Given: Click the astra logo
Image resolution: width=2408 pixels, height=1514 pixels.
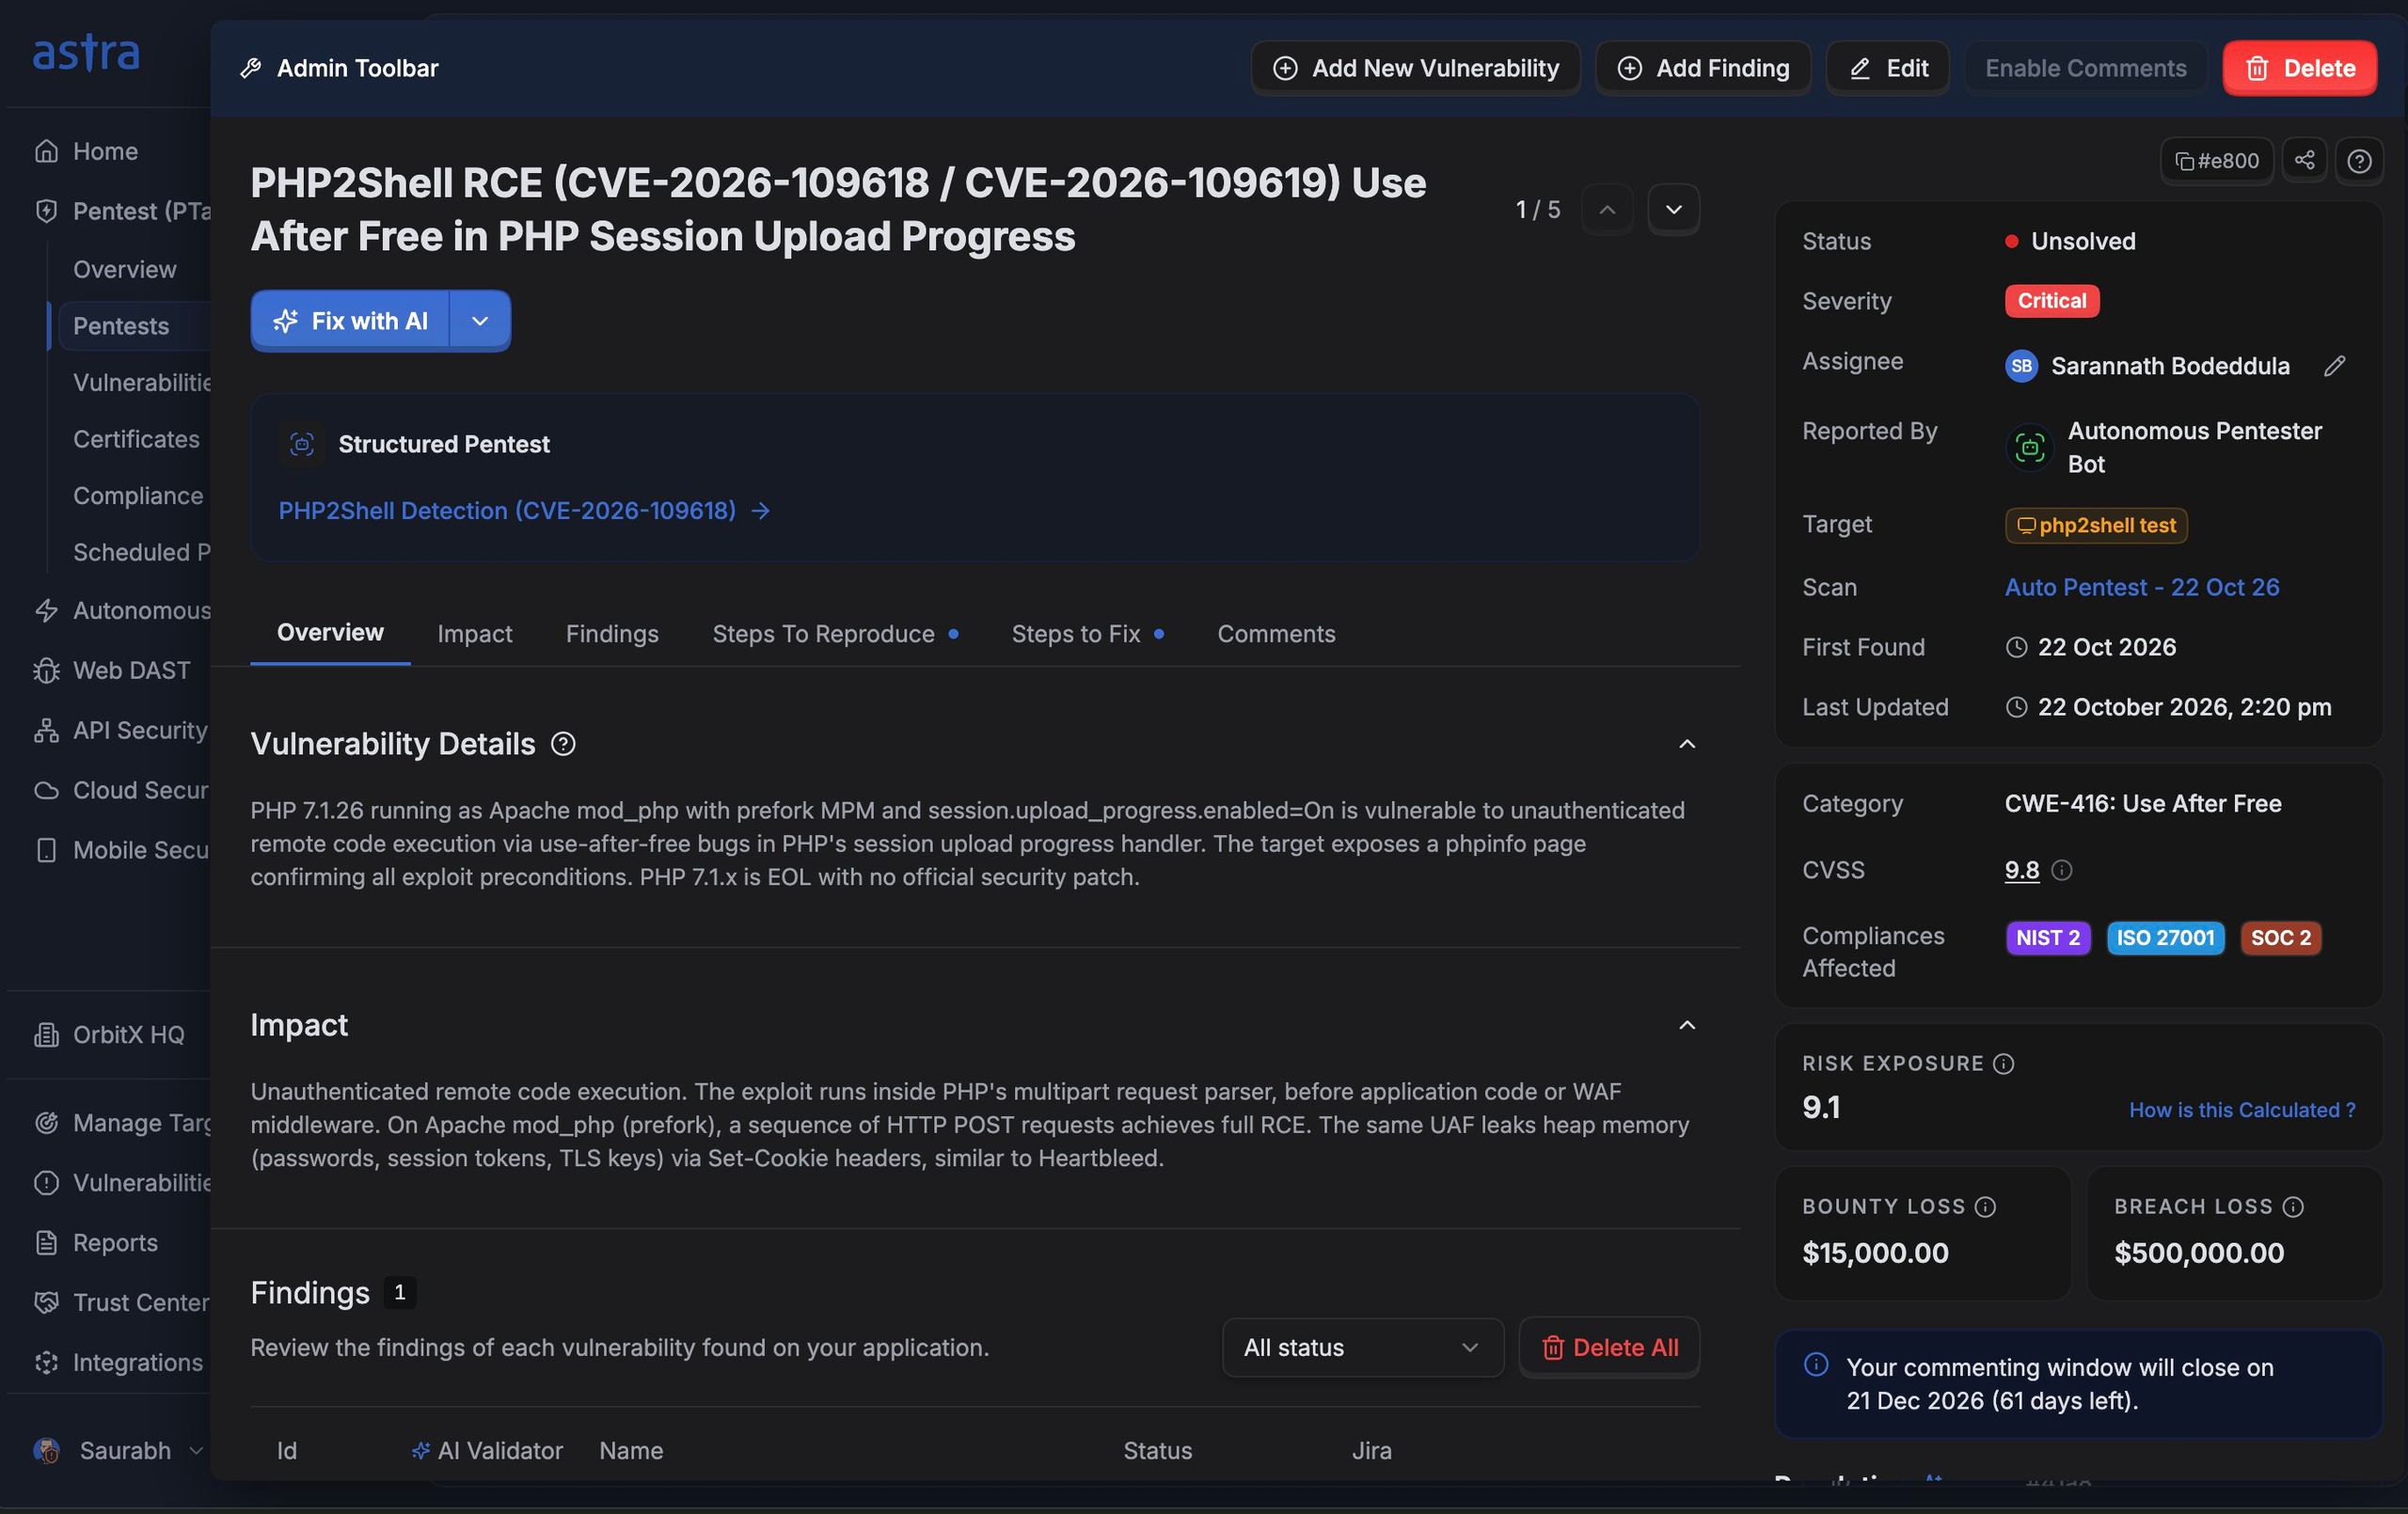Looking at the screenshot, I should click(86, 52).
